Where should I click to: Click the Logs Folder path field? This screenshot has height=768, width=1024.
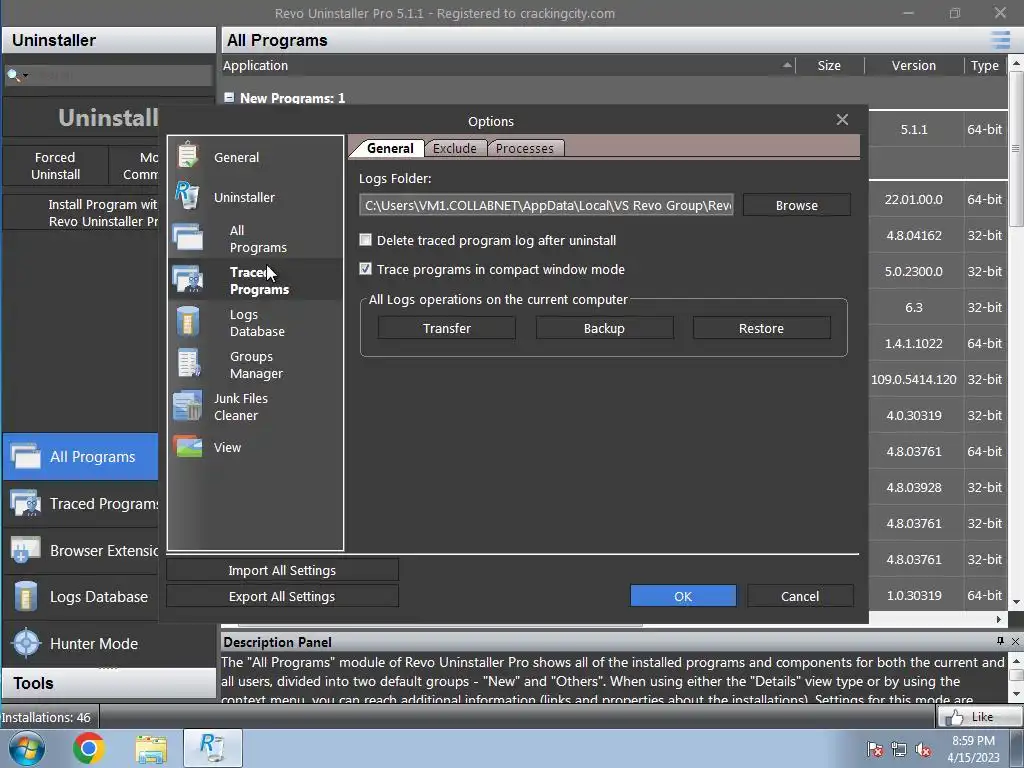pos(546,205)
